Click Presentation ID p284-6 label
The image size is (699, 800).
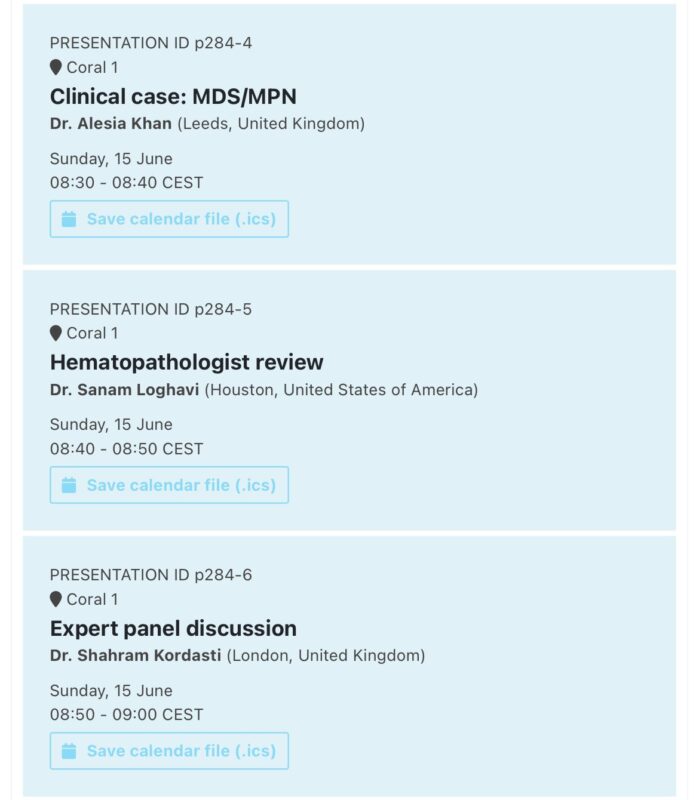pyautogui.click(x=151, y=575)
